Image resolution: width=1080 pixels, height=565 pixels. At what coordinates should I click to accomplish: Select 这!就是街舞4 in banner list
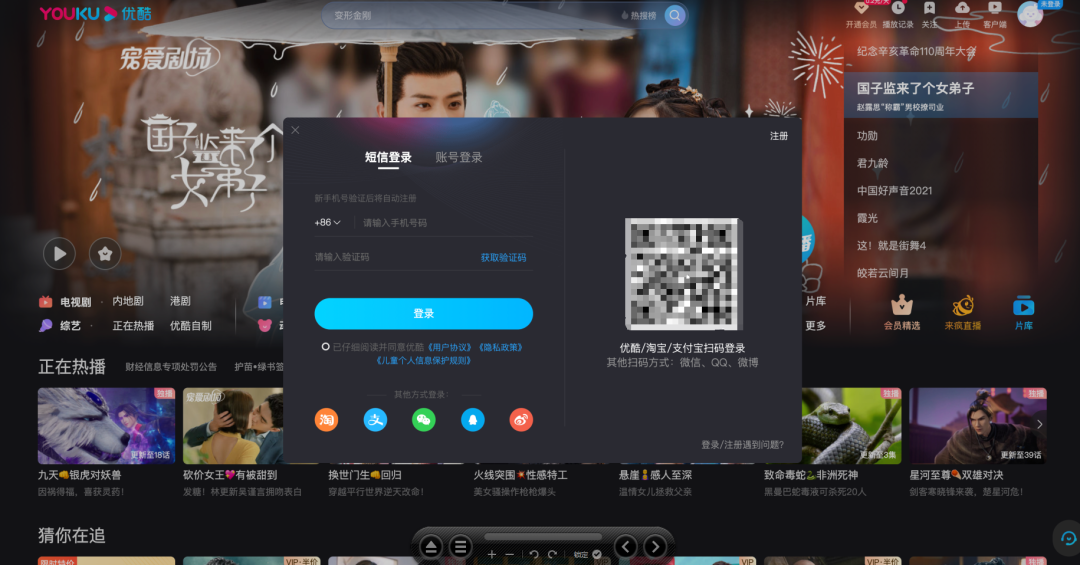[x=891, y=246]
